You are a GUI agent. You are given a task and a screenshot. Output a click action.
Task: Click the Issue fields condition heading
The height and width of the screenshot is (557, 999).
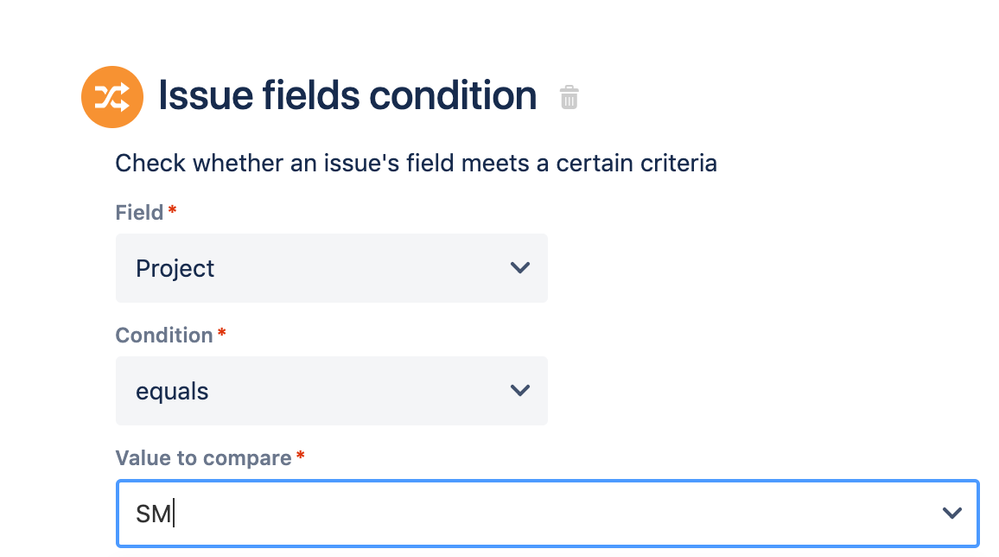[347, 97]
